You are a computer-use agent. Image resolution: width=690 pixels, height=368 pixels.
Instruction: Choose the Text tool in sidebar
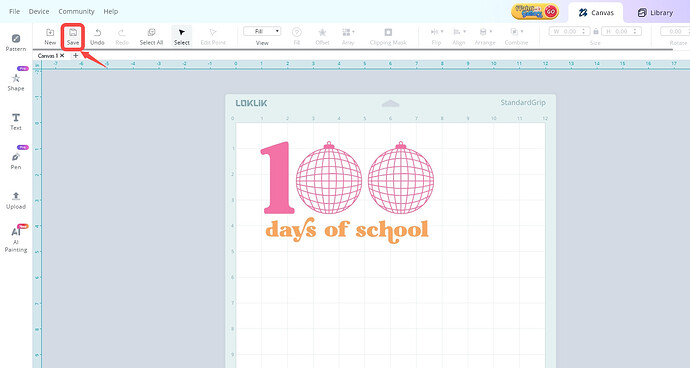click(x=16, y=121)
